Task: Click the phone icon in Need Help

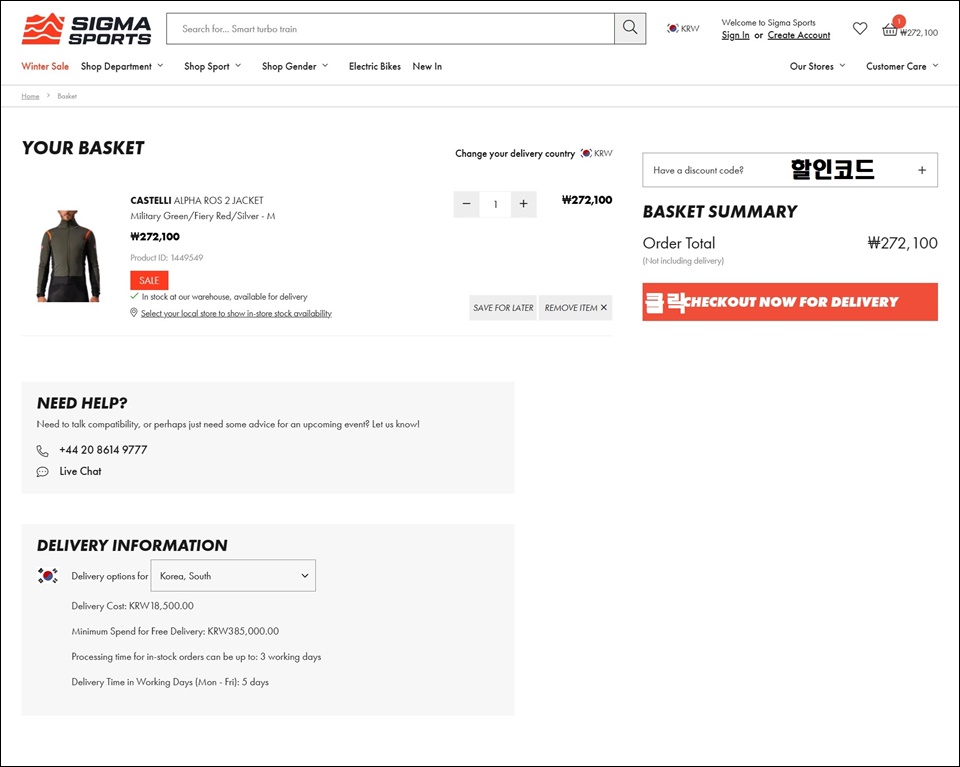Action: click(x=42, y=451)
